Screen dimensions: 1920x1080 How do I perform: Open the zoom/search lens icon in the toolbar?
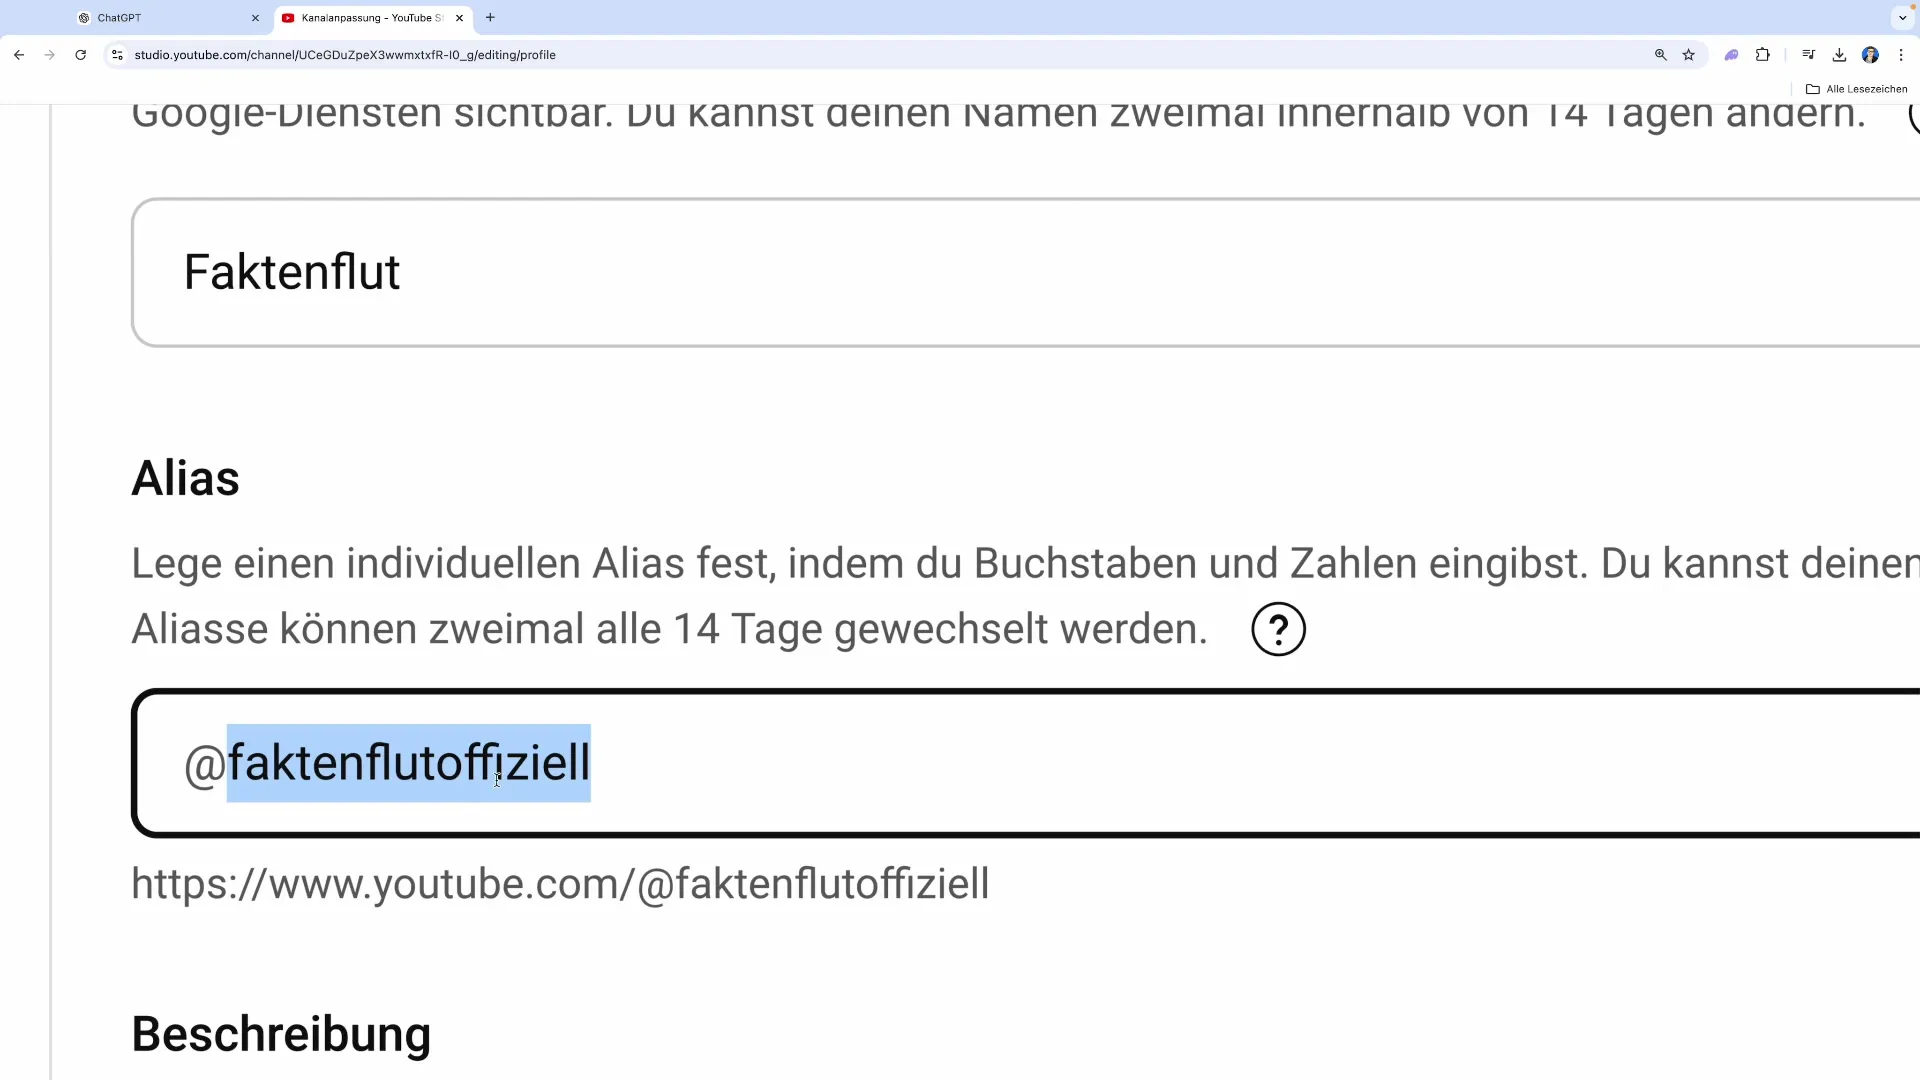coord(1660,55)
